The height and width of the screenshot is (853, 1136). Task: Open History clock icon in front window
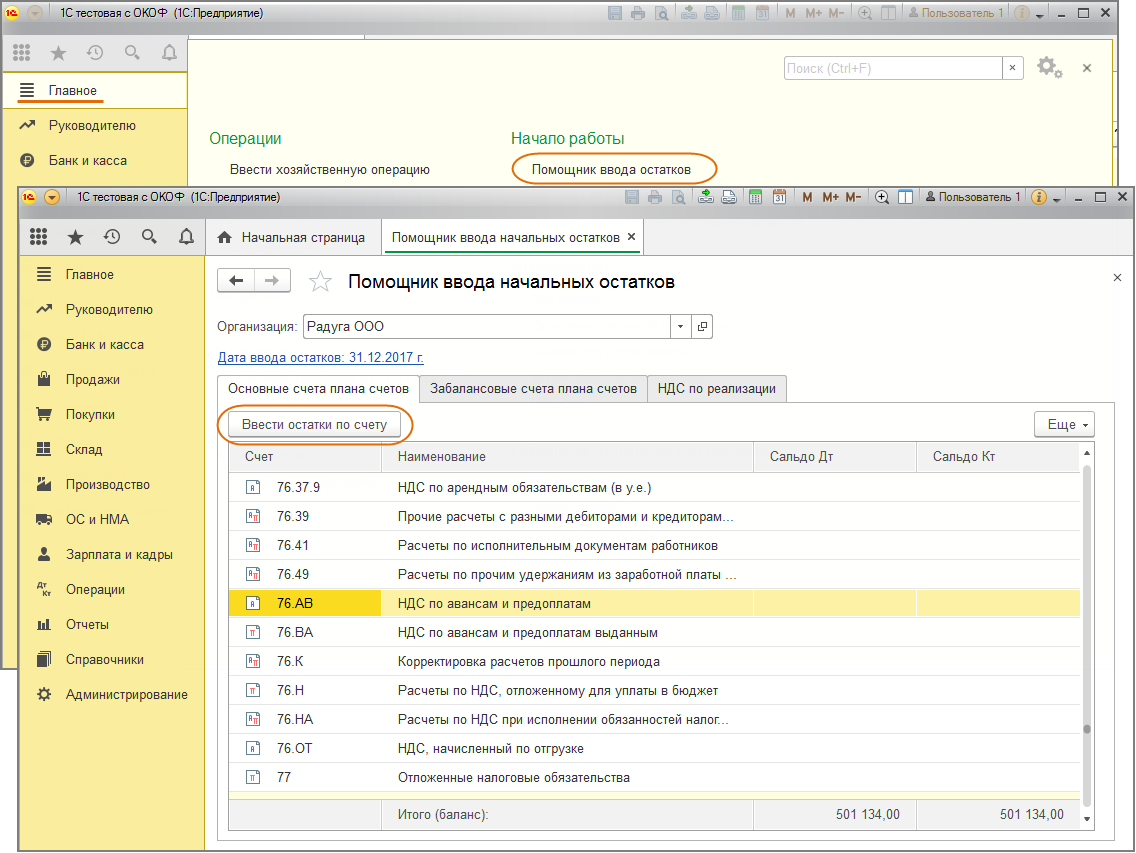112,236
